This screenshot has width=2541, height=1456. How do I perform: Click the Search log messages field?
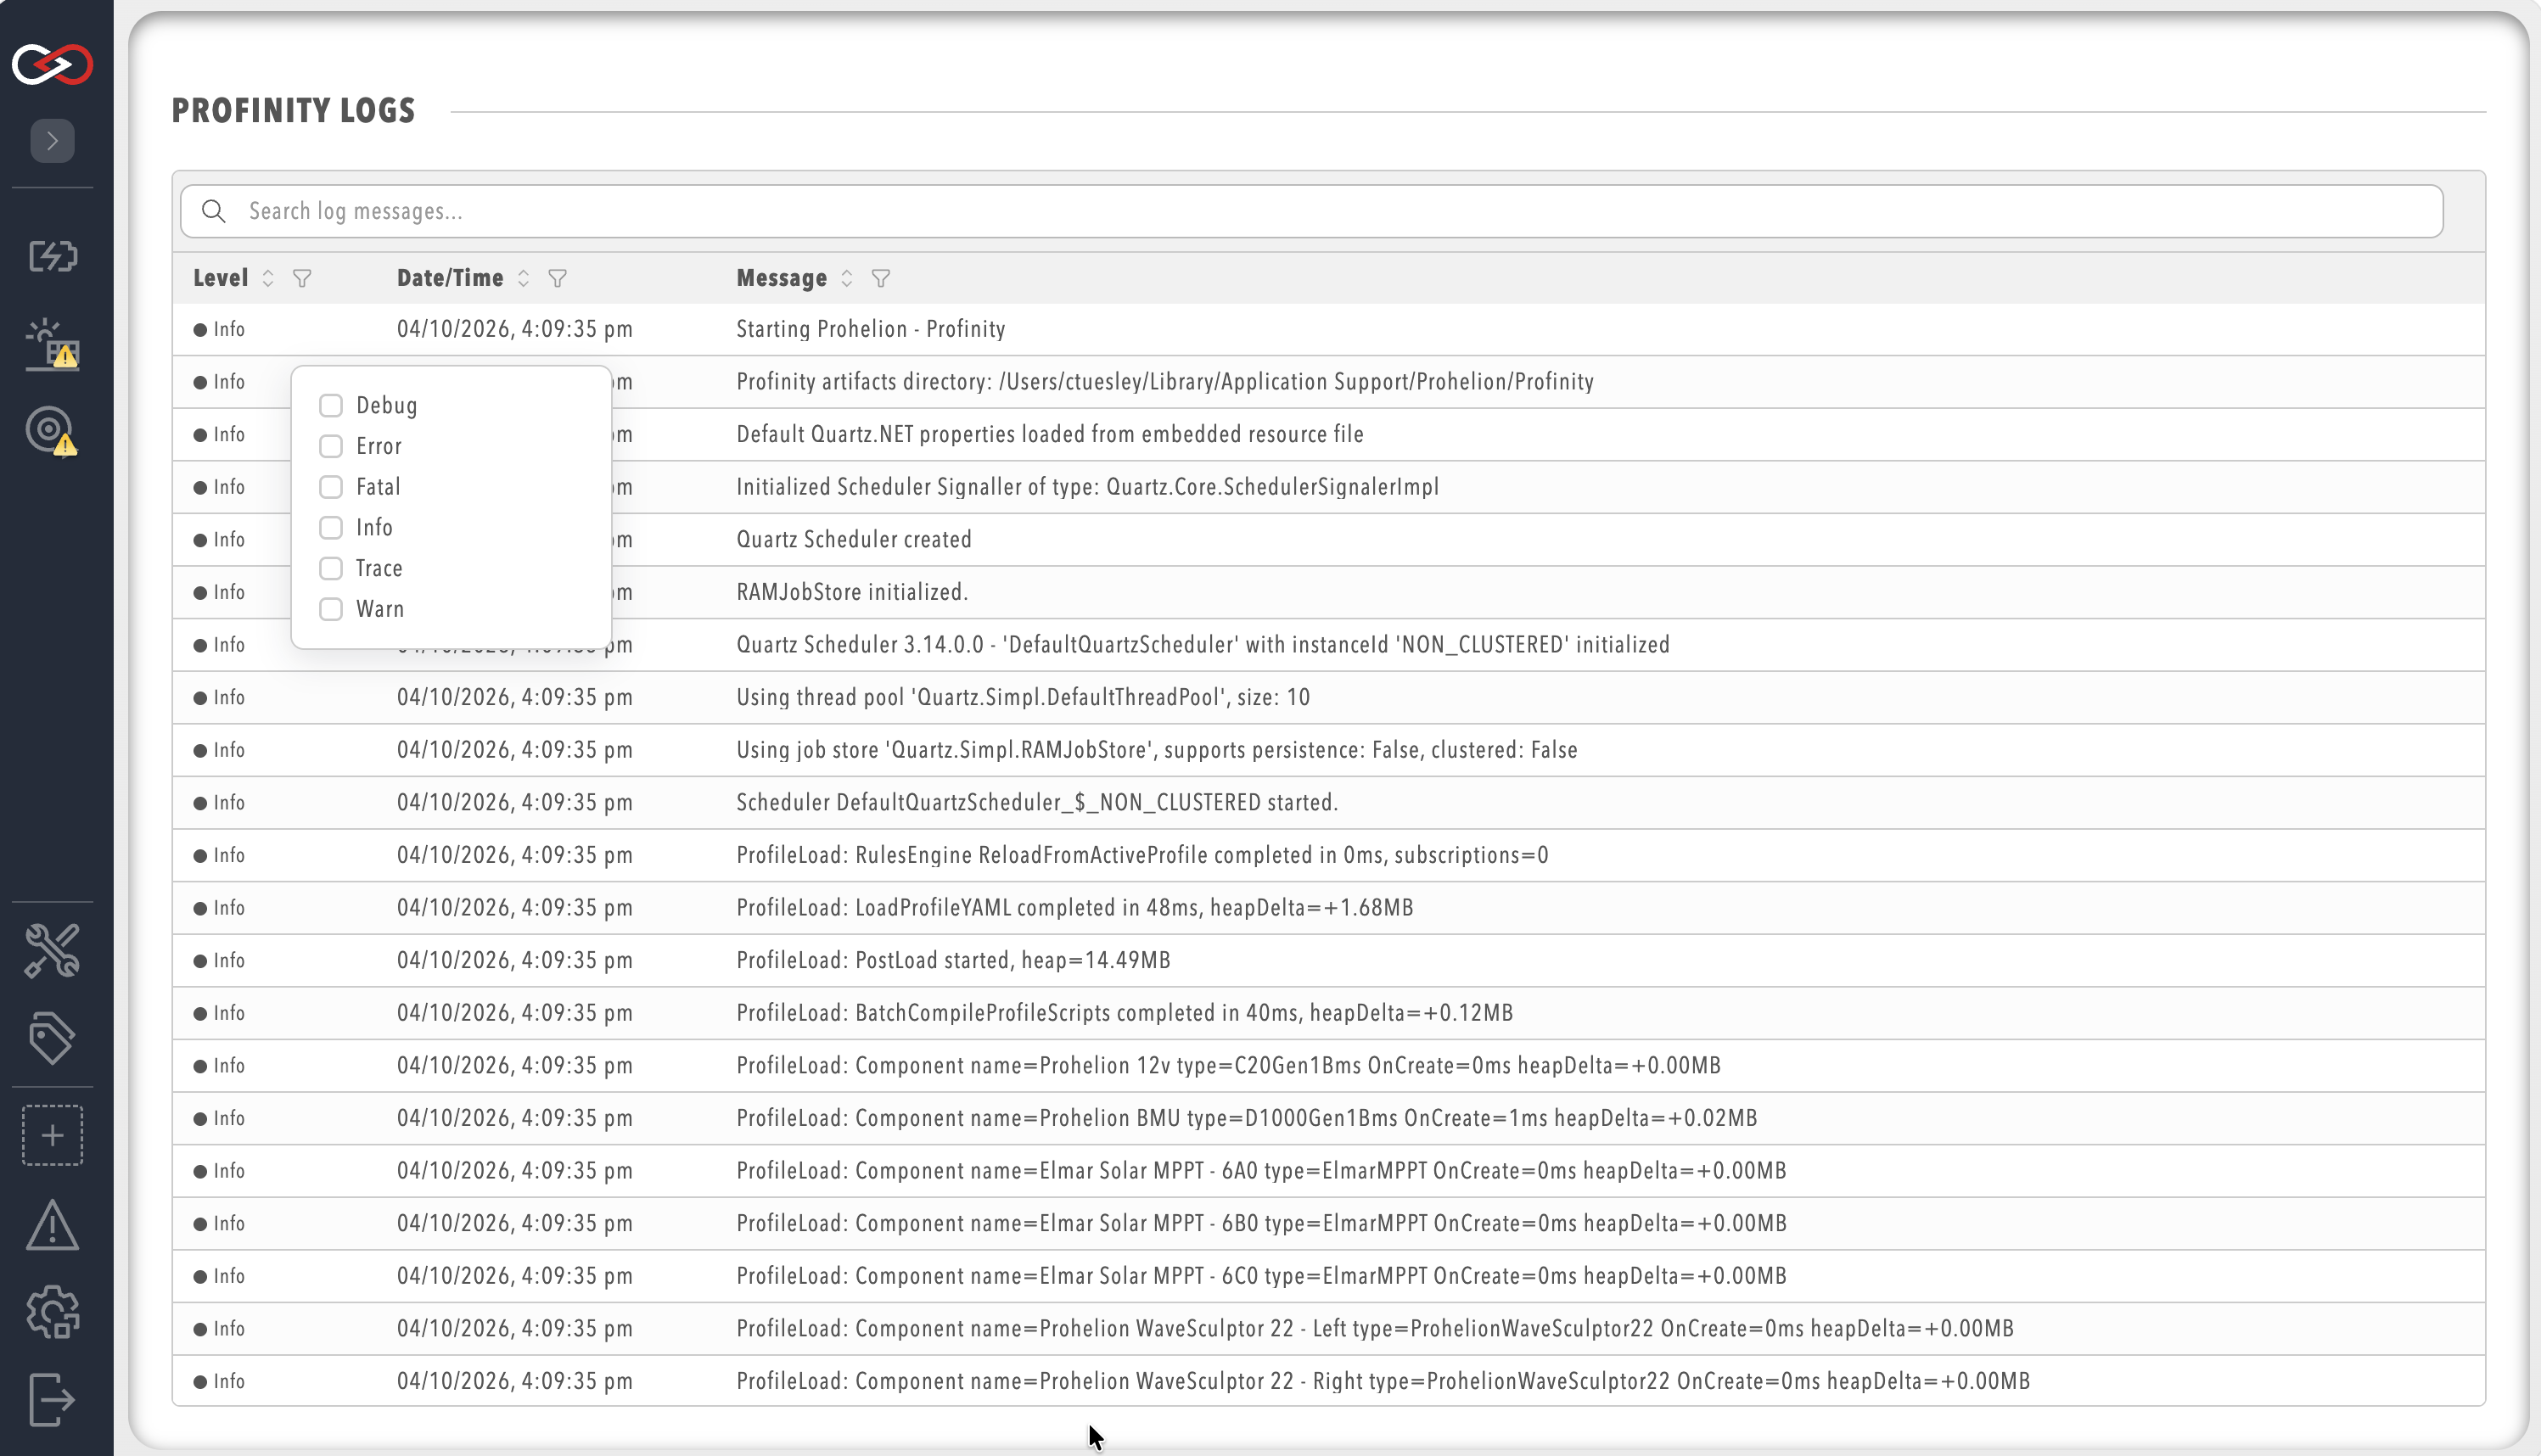tap(1311, 211)
